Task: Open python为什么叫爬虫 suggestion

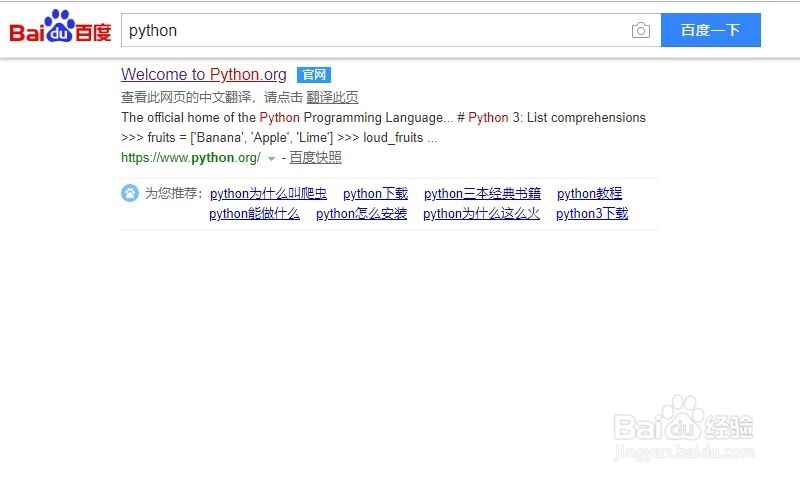Action: pos(268,194)
